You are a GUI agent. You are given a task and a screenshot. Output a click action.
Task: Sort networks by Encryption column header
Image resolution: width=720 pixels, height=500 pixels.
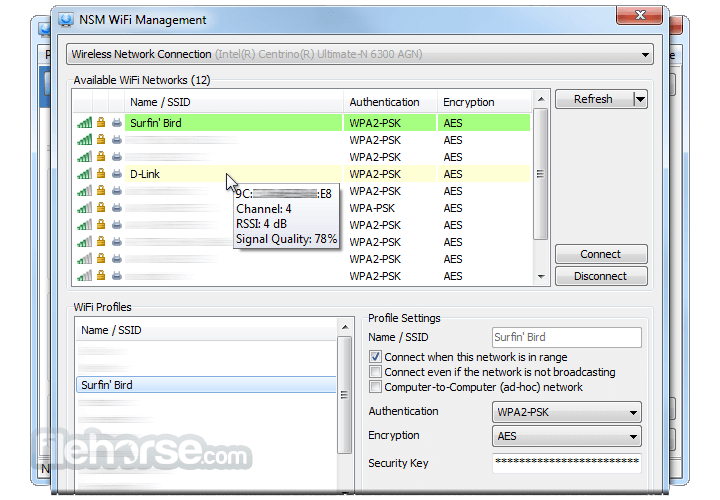[484, 102]
